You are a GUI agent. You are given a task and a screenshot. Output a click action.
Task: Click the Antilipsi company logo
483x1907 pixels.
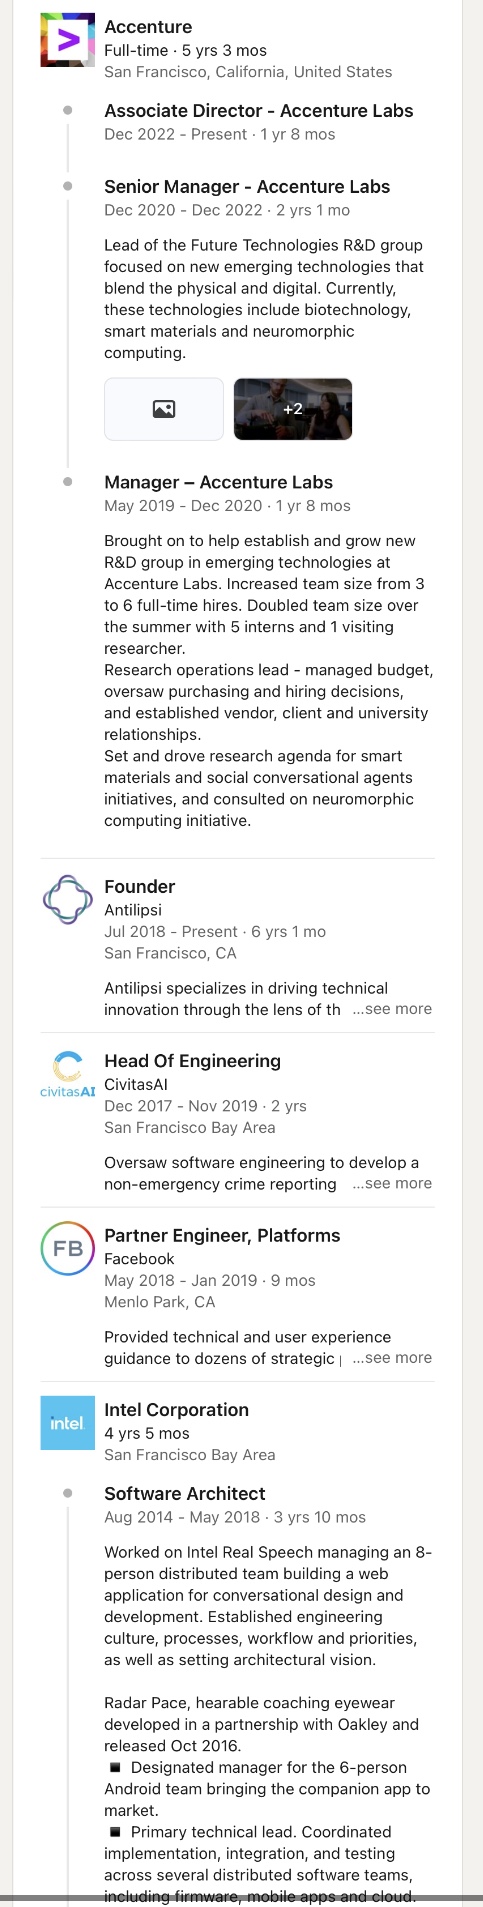(x=67, y=900)
